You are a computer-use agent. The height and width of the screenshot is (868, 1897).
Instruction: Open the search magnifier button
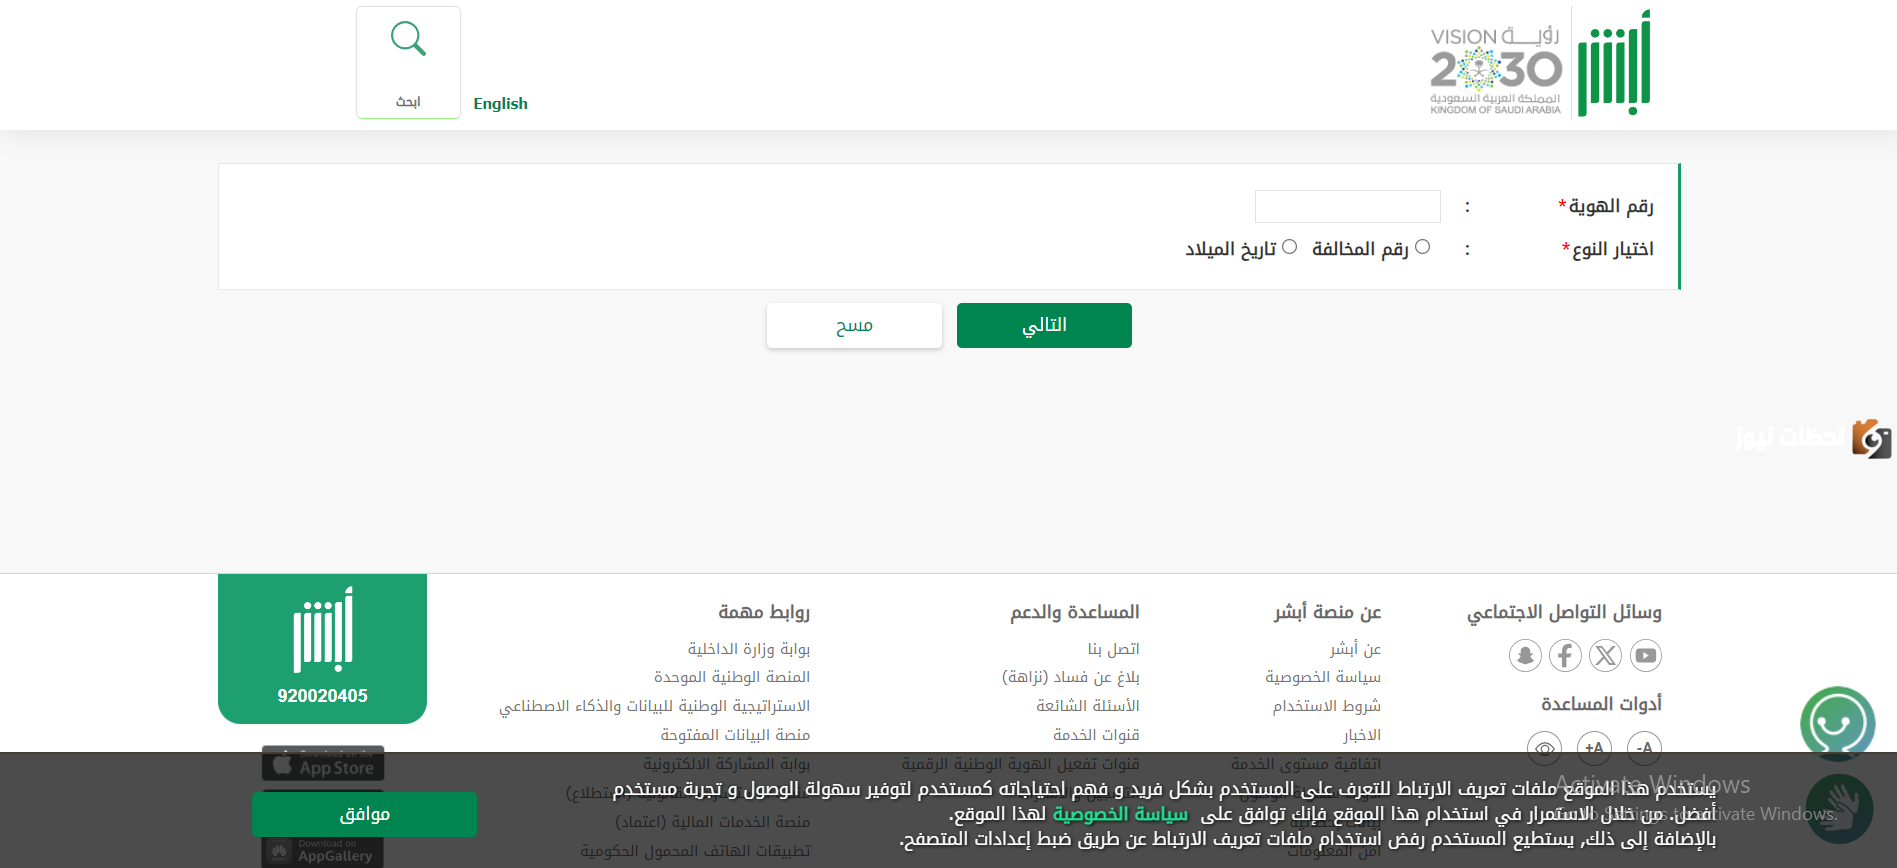pyautogui.click(x=408, y=62)
